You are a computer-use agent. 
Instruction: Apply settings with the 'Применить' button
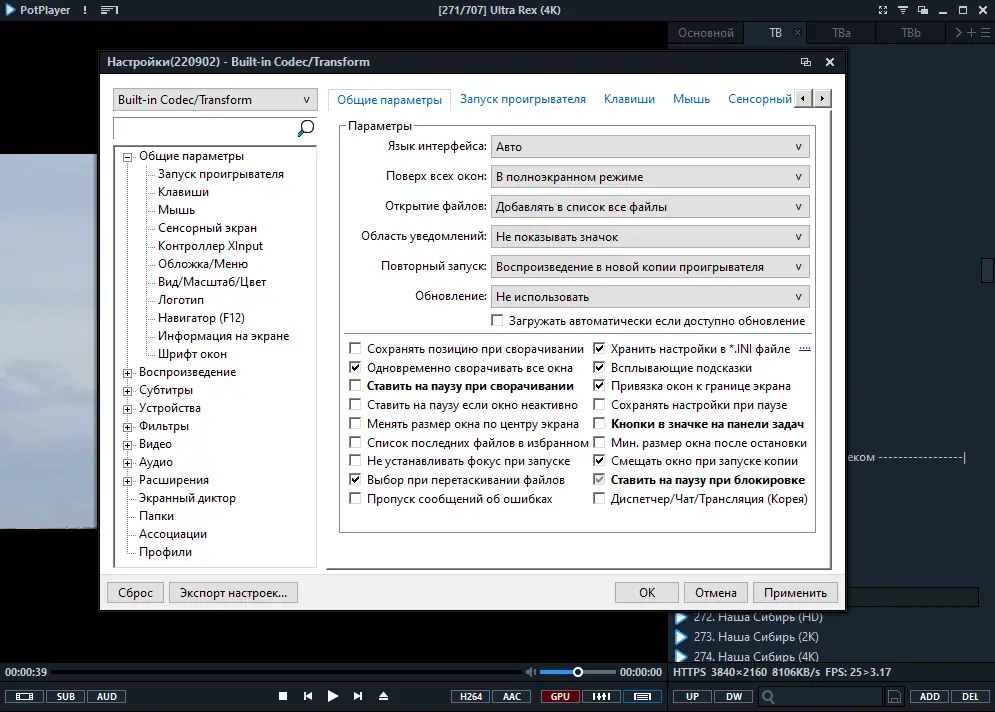click(795, 592)
